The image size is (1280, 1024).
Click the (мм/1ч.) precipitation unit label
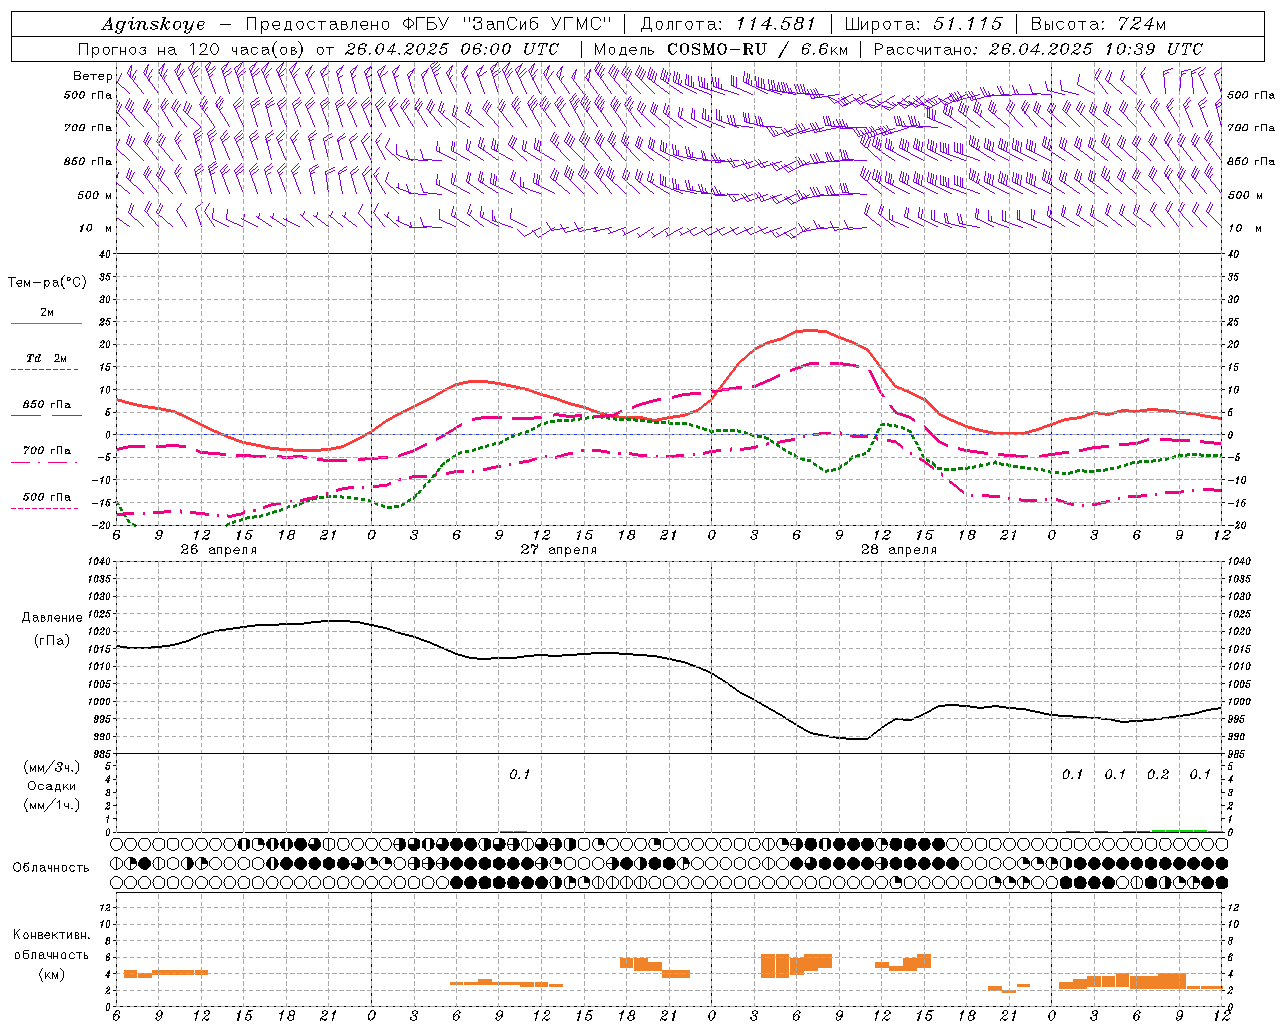pos(52,804)
